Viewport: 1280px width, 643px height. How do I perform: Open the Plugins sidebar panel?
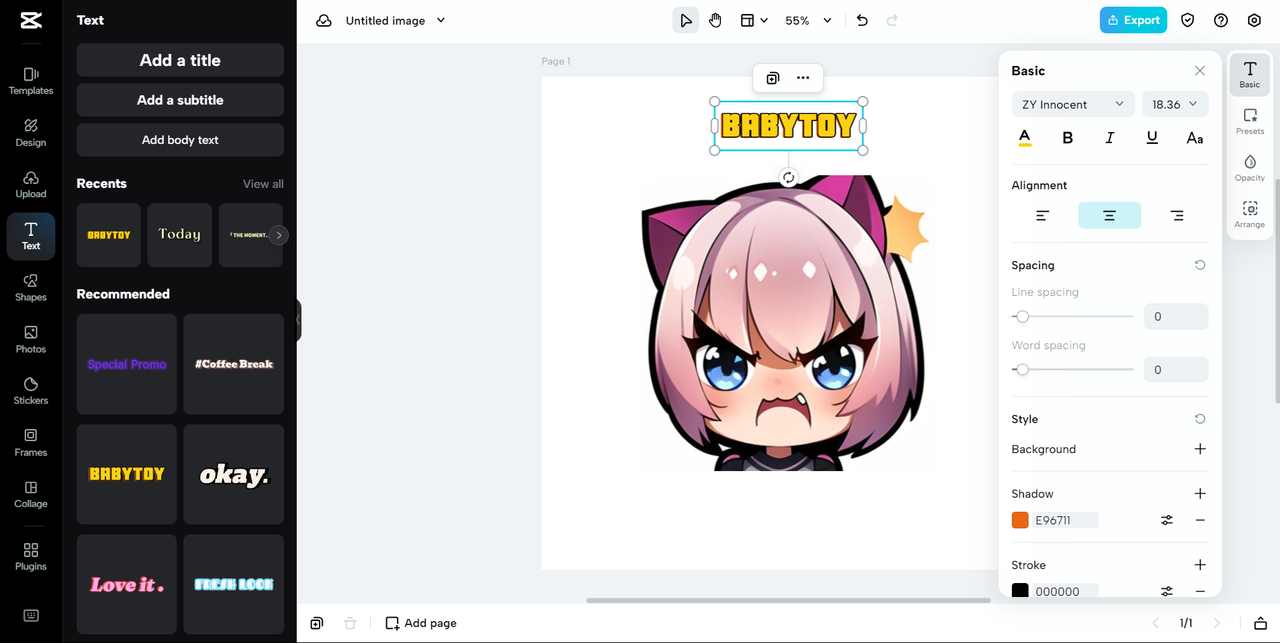31,557
